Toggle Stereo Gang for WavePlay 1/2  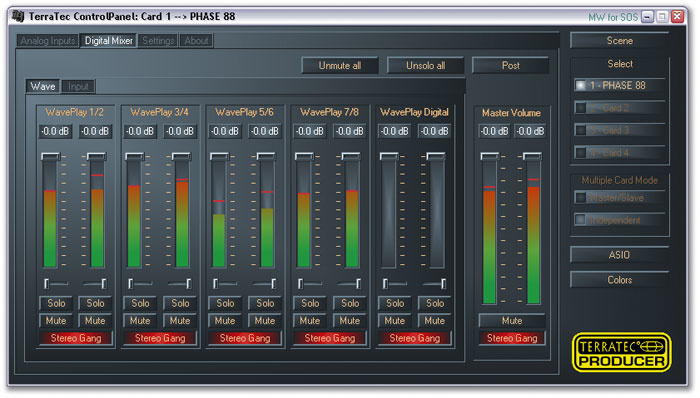pos(76,338)
